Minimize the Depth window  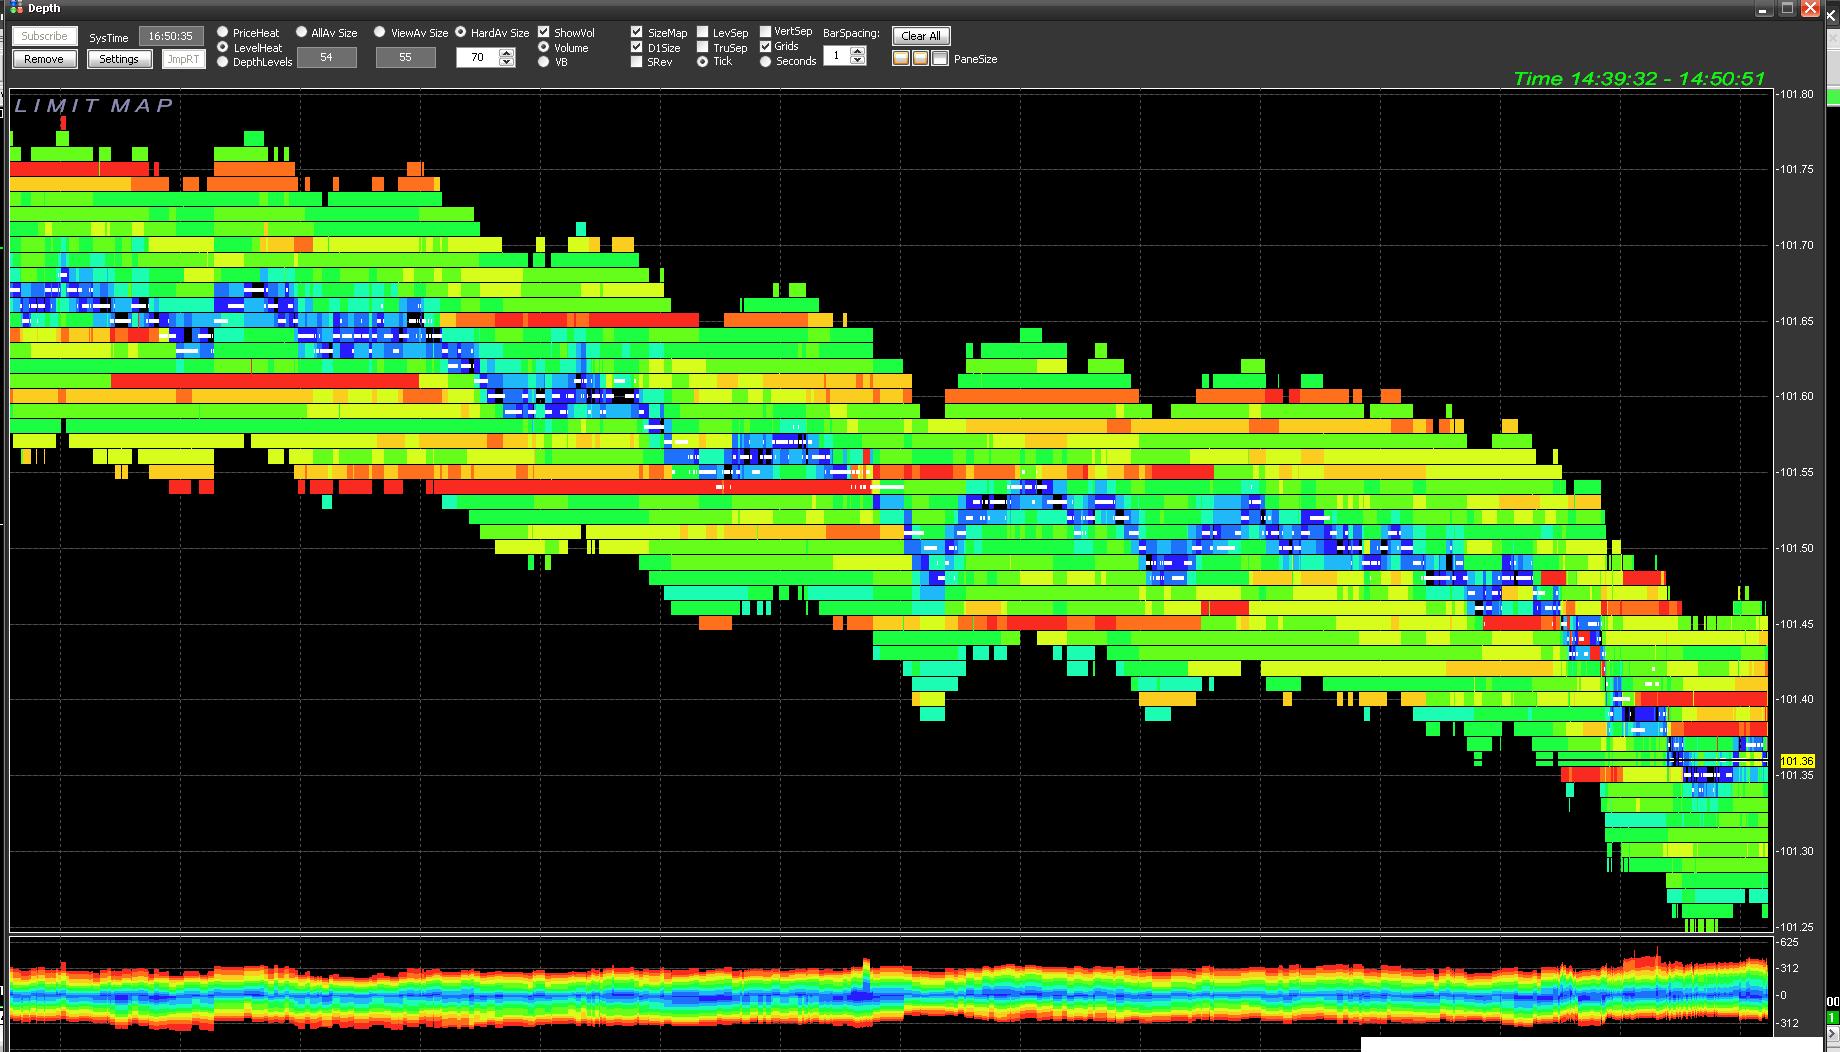point(1763,8)
